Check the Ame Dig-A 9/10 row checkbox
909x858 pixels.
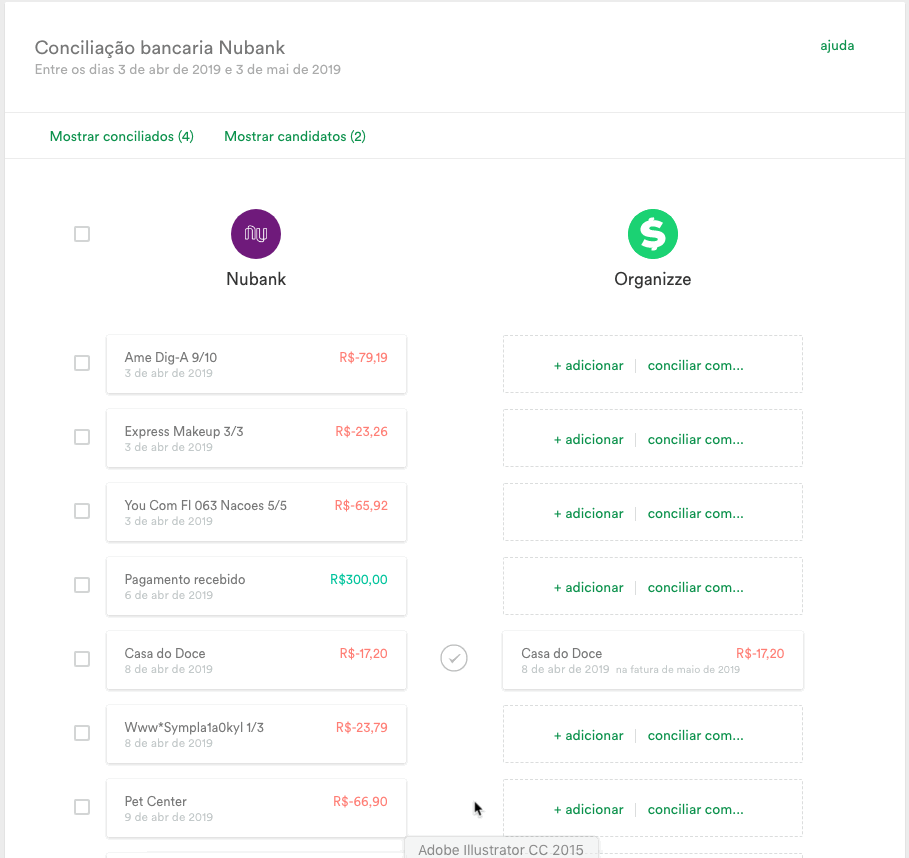82,363
